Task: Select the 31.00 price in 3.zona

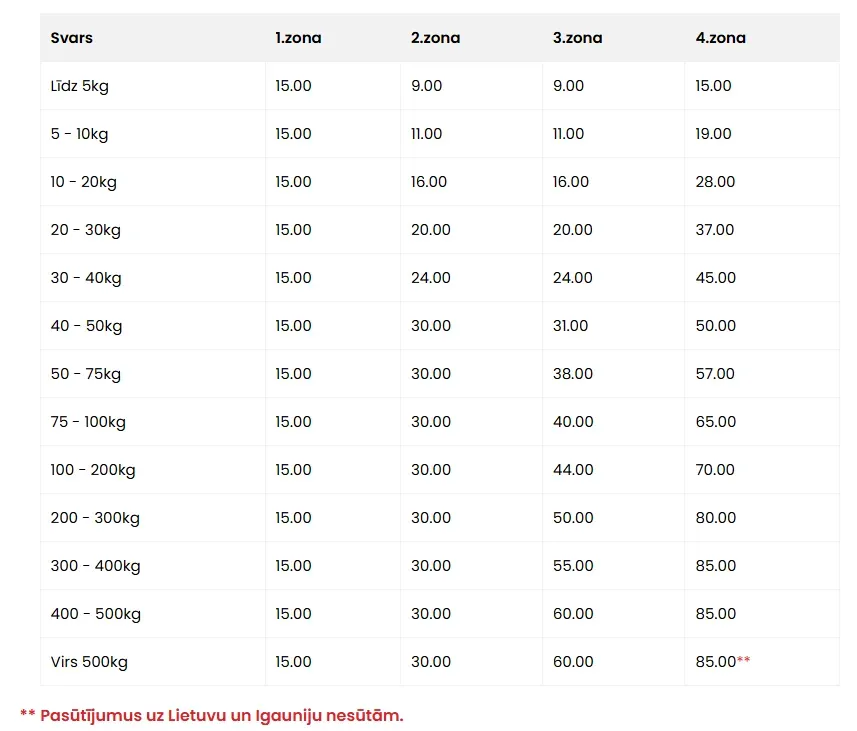Action: click(x=571, y=326)
